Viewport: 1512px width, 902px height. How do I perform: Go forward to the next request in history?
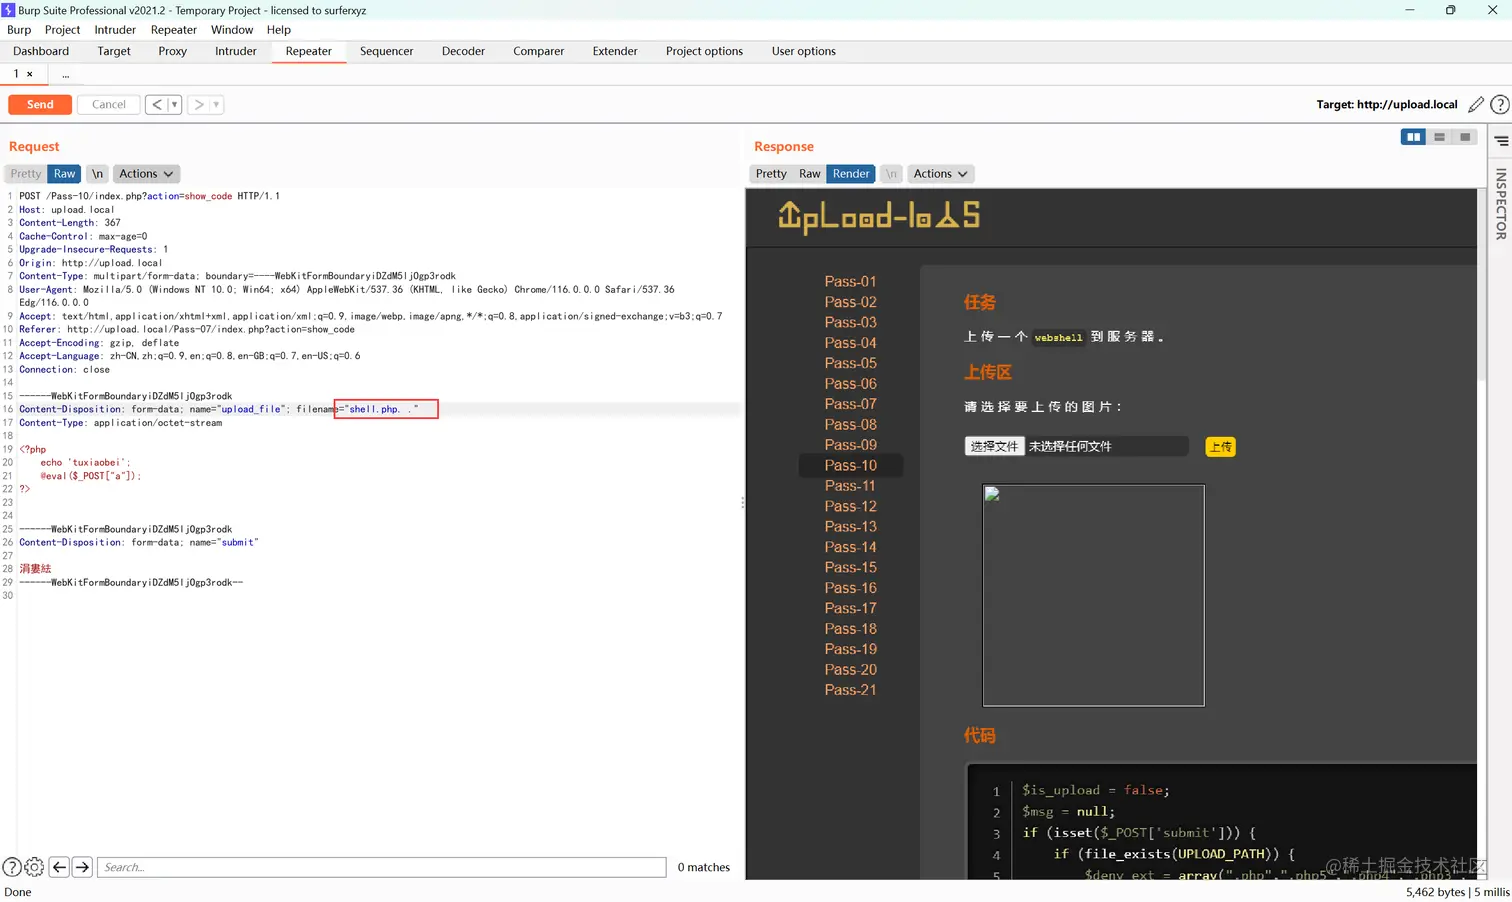tap(199, 104)
